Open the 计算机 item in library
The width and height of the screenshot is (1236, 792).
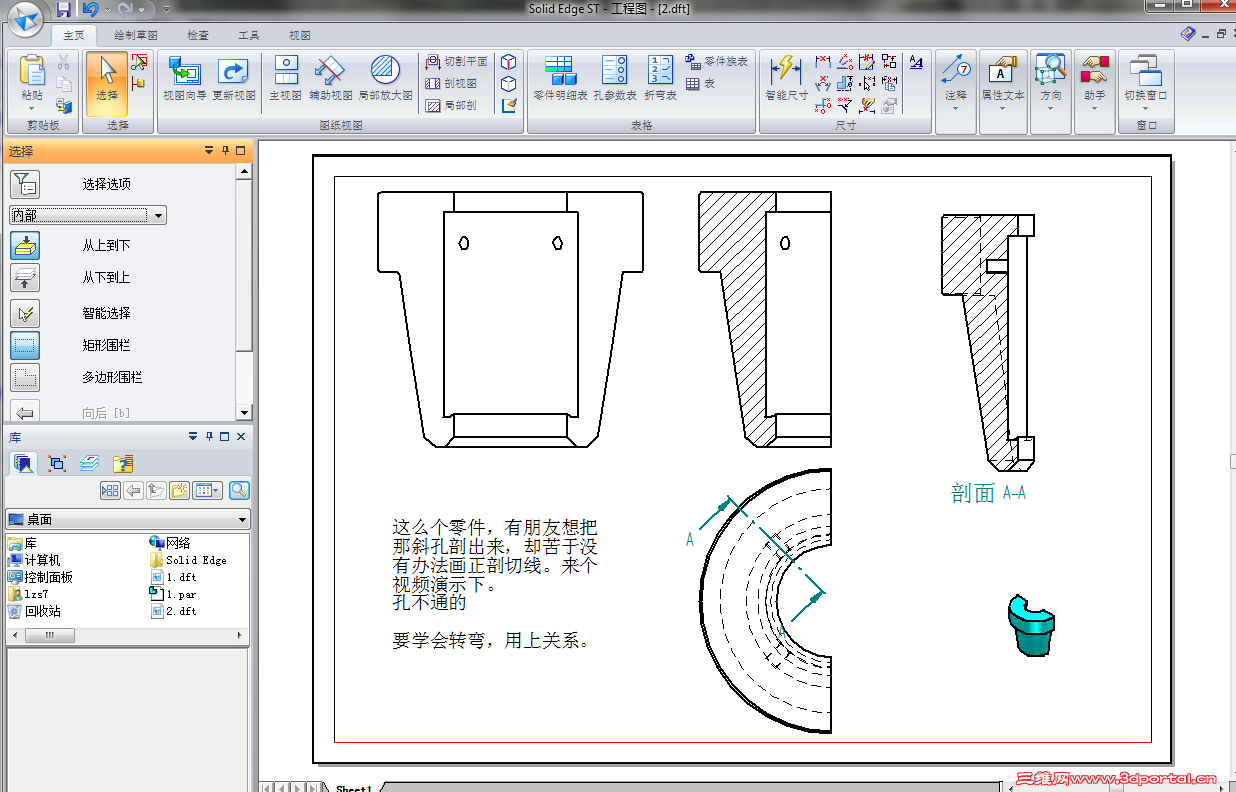[x=35, y=560]
